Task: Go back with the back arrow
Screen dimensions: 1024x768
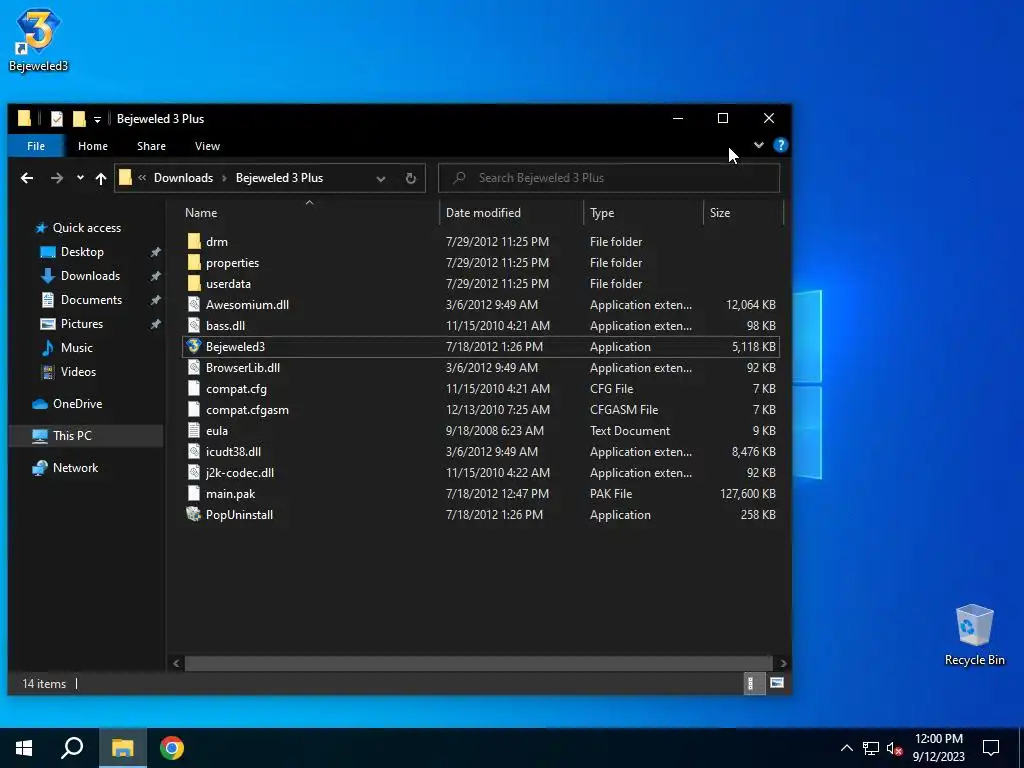Action: 27,178
